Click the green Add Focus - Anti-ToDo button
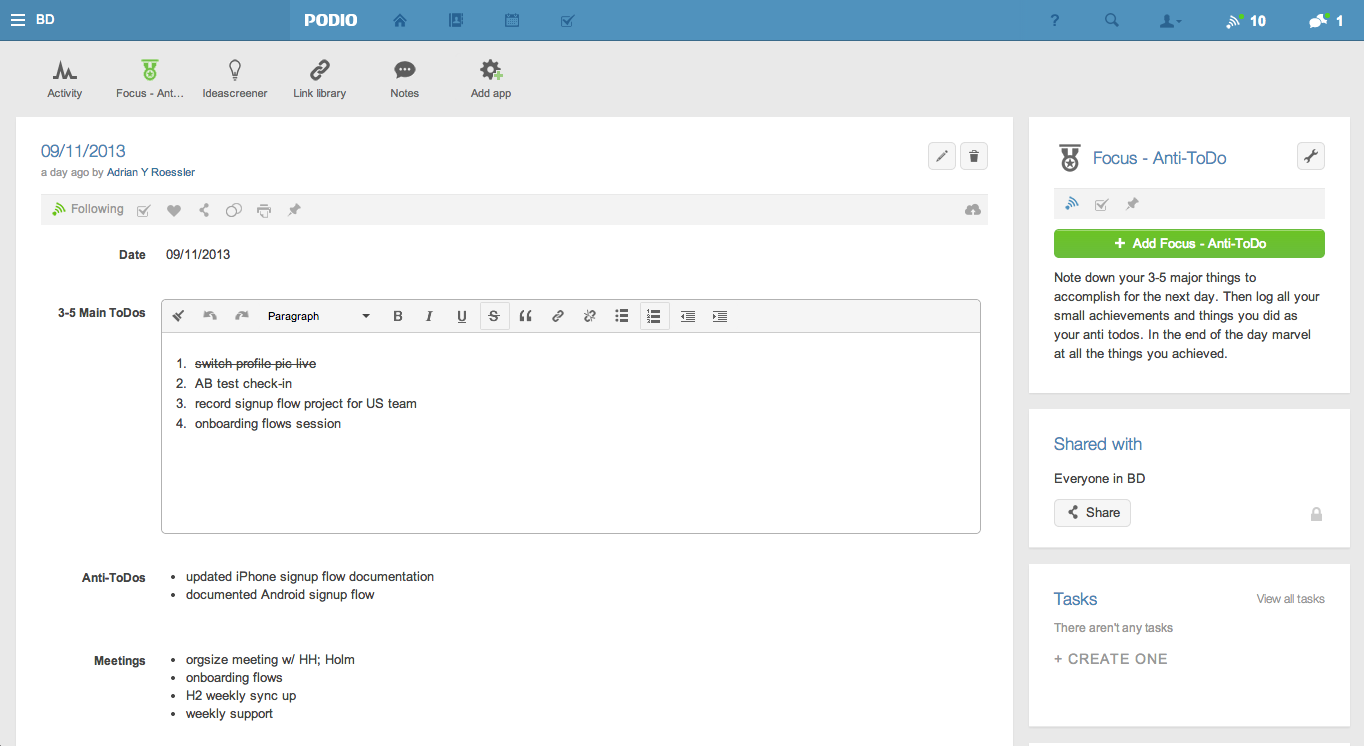This screenshot has height=746, width=1364. click(x=1189, y=243)
